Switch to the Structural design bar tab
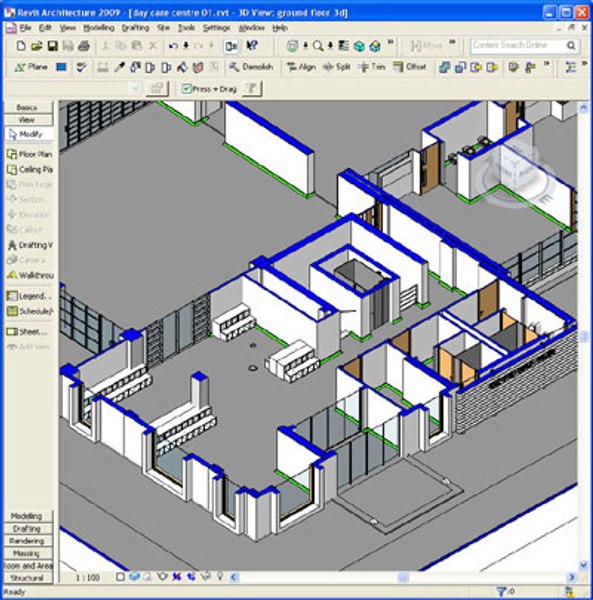The height and width of the screenshot is (600, 593). pyautogui.click(x=28, y=578)
